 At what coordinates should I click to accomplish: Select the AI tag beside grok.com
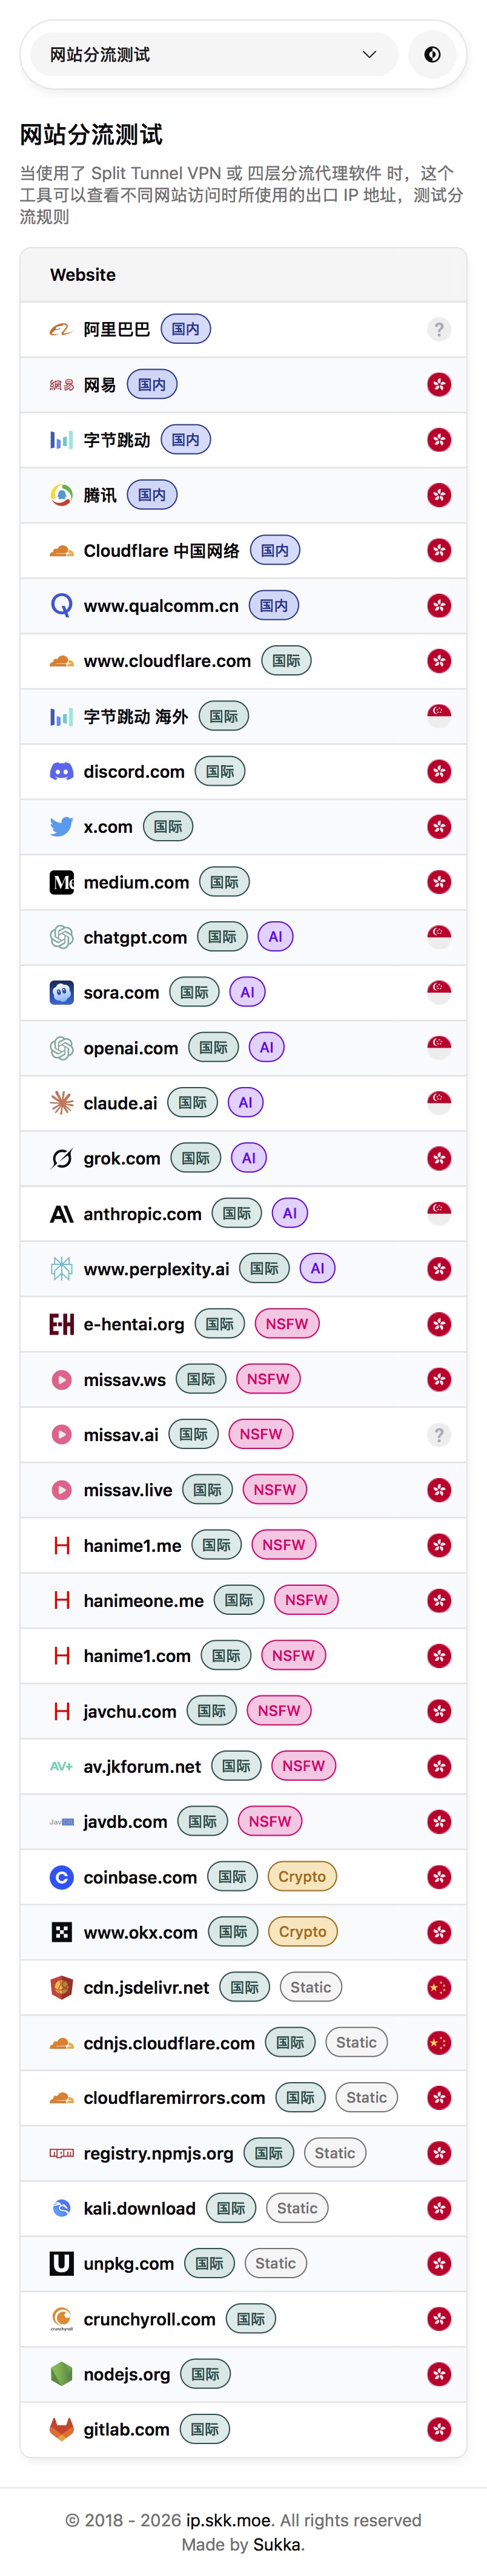[249, 1158]
